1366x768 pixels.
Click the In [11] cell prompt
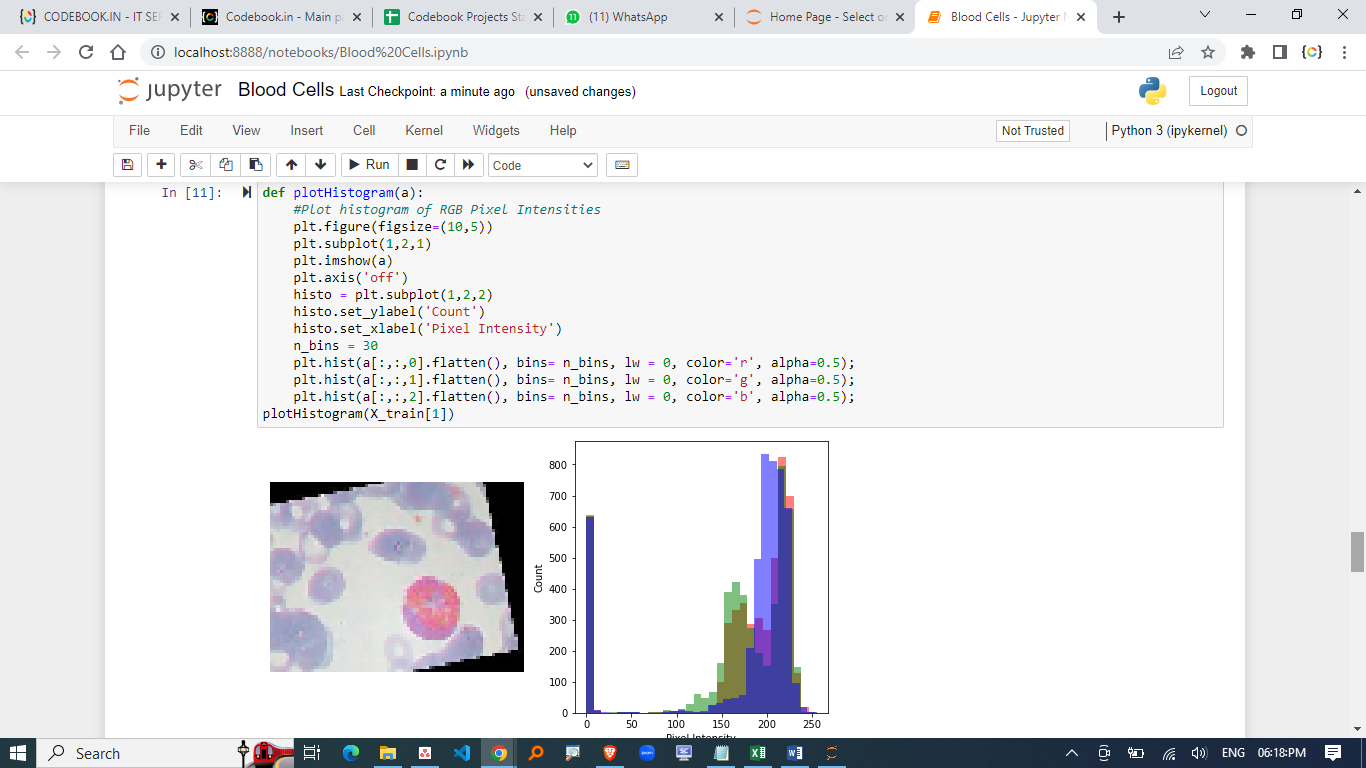point(192,193)
